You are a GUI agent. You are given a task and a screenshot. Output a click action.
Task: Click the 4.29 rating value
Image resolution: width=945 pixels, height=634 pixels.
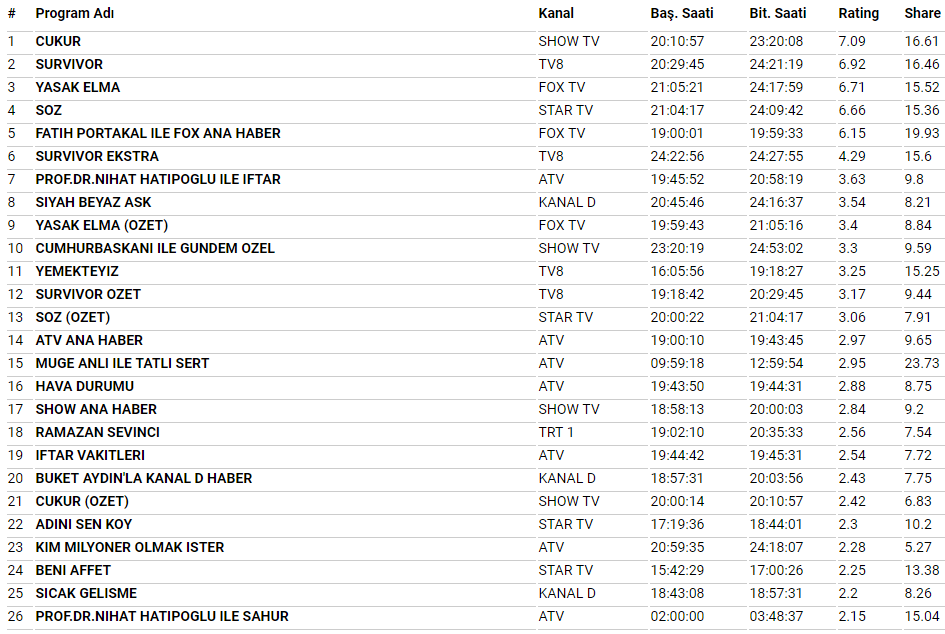[852, 156]
